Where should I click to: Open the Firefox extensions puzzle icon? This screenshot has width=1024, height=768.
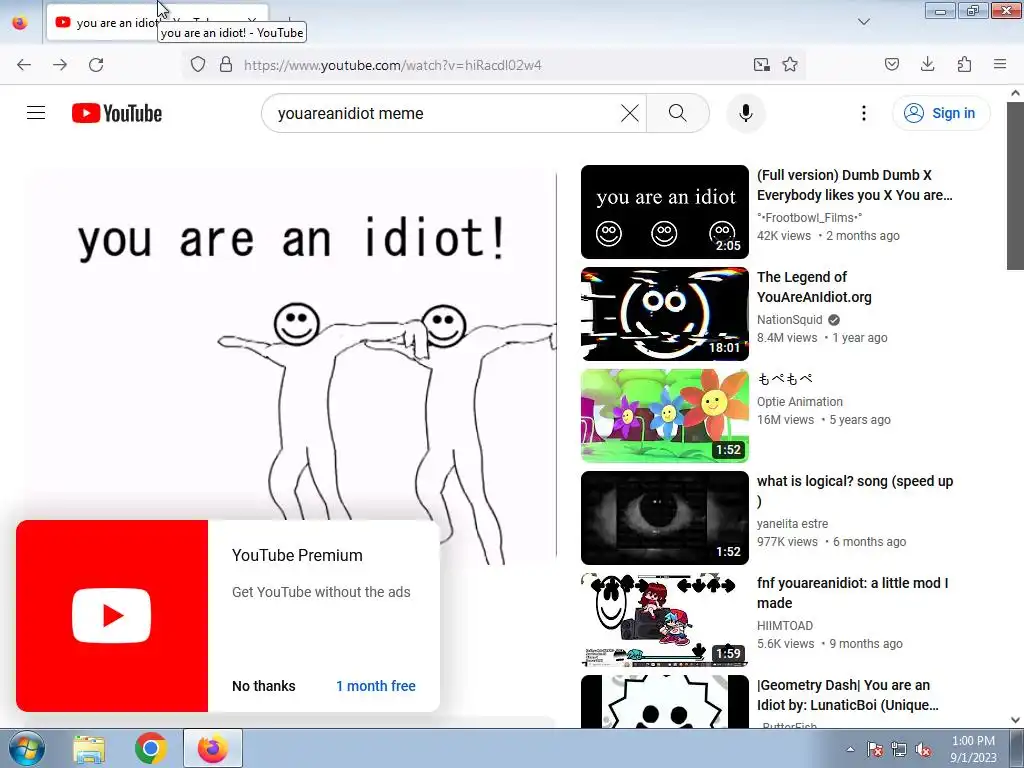click(x=964, y=65)
